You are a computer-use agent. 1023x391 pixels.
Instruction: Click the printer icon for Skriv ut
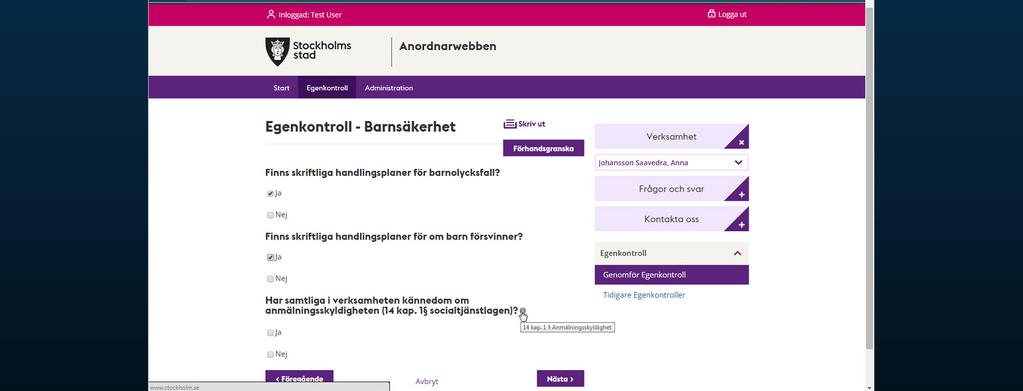pyautogui.click(x=510, y=124)
